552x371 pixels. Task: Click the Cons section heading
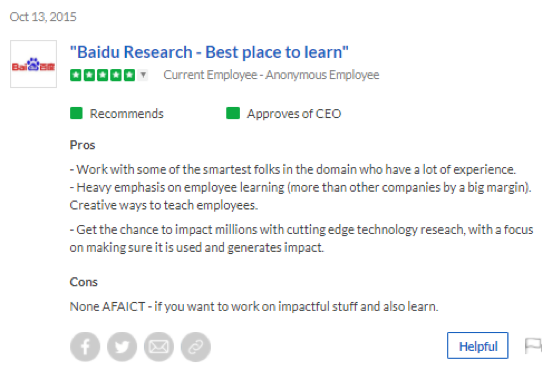pos(83,282)
